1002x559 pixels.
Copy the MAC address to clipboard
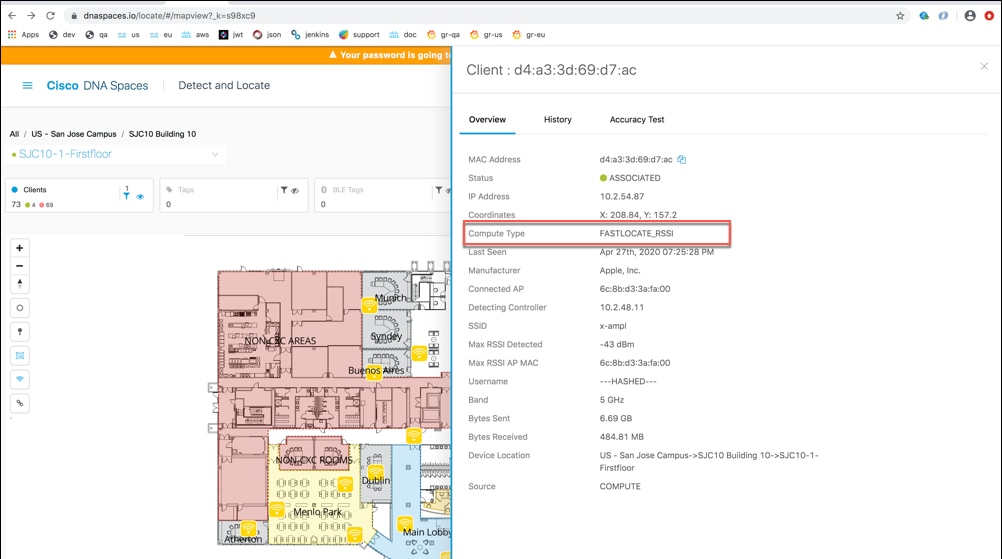682,160
